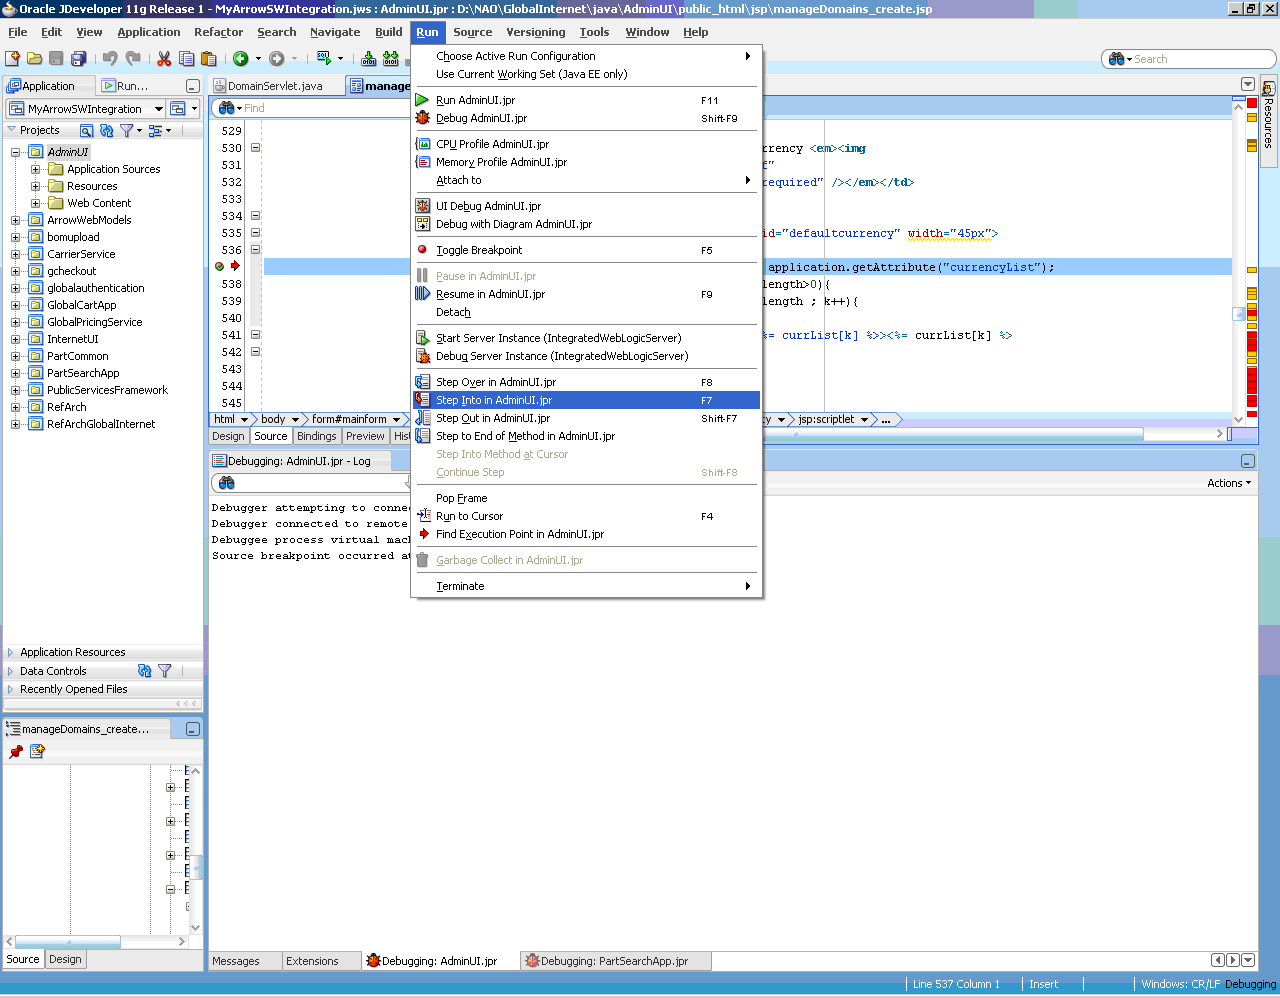The height and width of the screenshot is (998, 1280).
Task: Open the Choose Active Run Configuration submenu
Action: 587,56
